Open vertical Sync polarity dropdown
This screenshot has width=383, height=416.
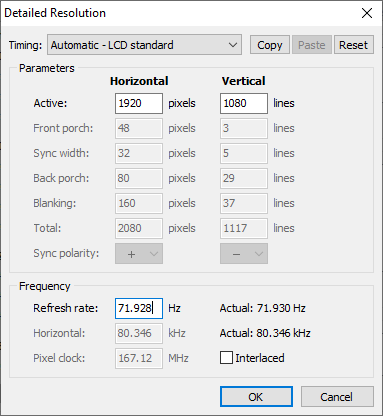pyautogui.click(x=244, y=254)
